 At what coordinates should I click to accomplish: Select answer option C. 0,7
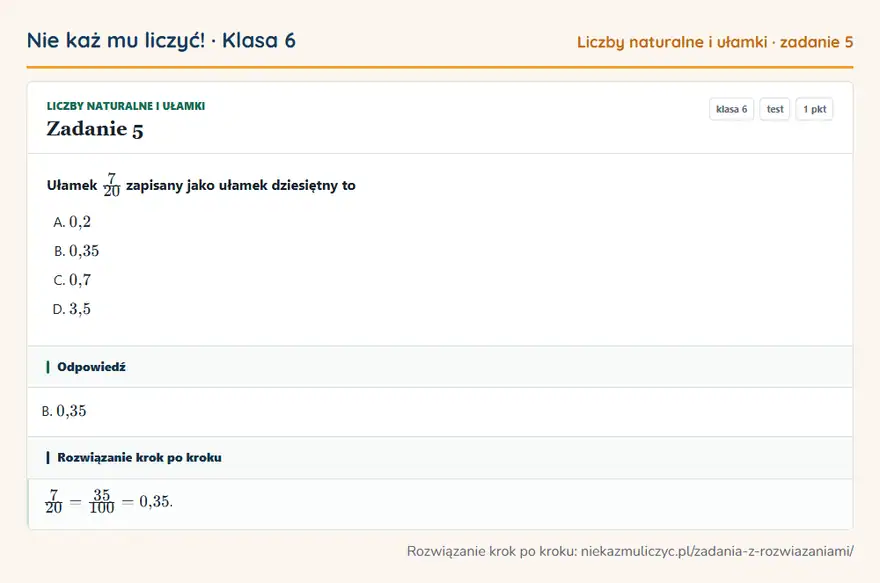[x=72, y=280]
